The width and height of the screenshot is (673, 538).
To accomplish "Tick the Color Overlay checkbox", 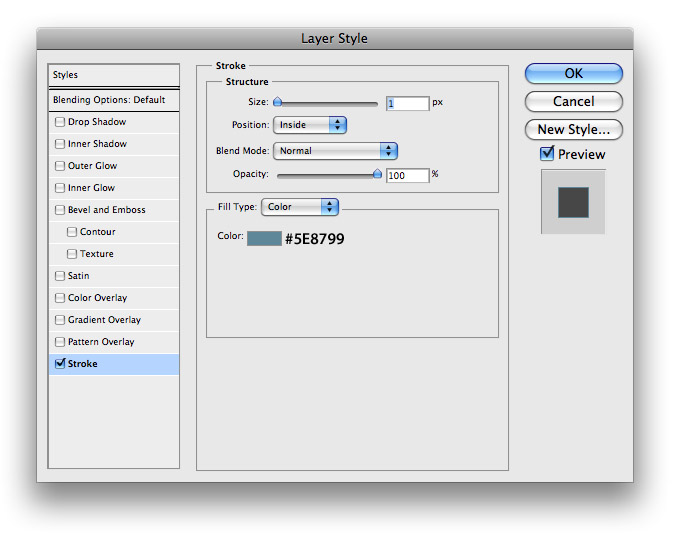I will (x=60, y=298).
